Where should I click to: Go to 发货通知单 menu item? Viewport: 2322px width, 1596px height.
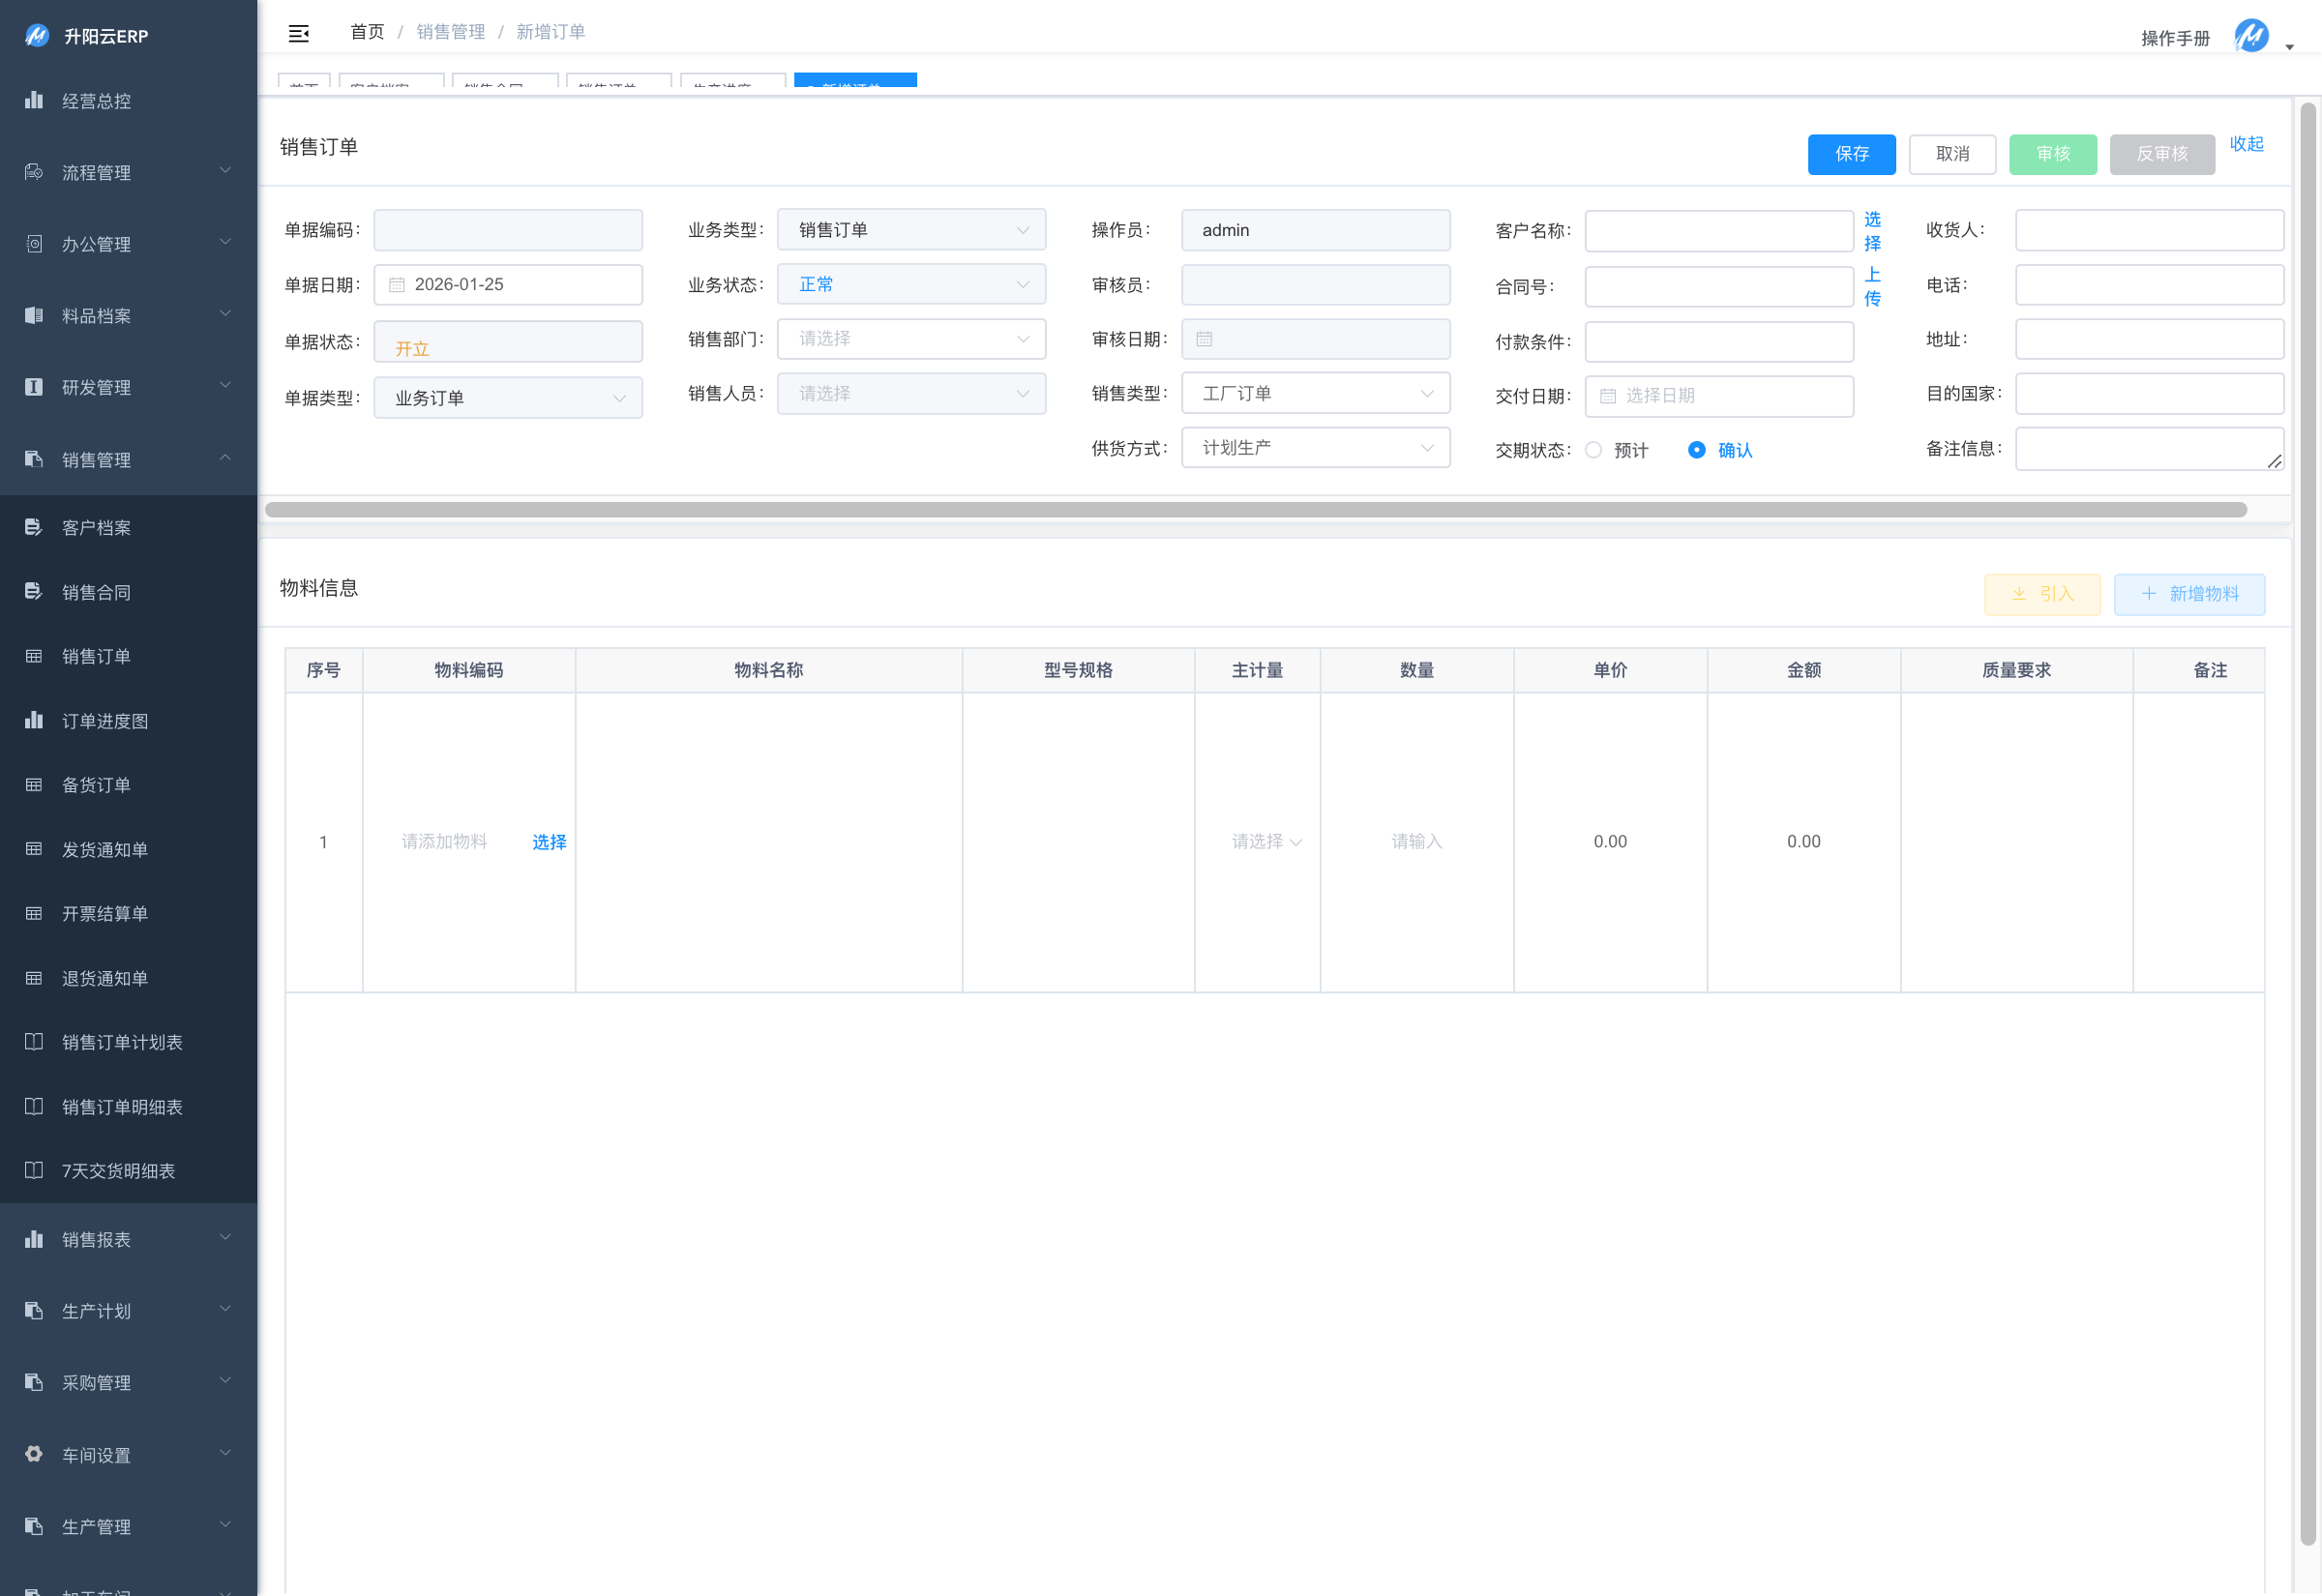104,849
